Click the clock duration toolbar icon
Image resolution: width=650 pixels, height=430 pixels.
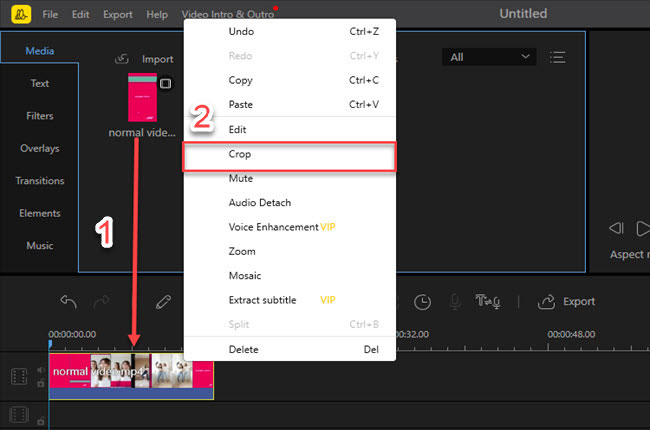pos(422,302)
